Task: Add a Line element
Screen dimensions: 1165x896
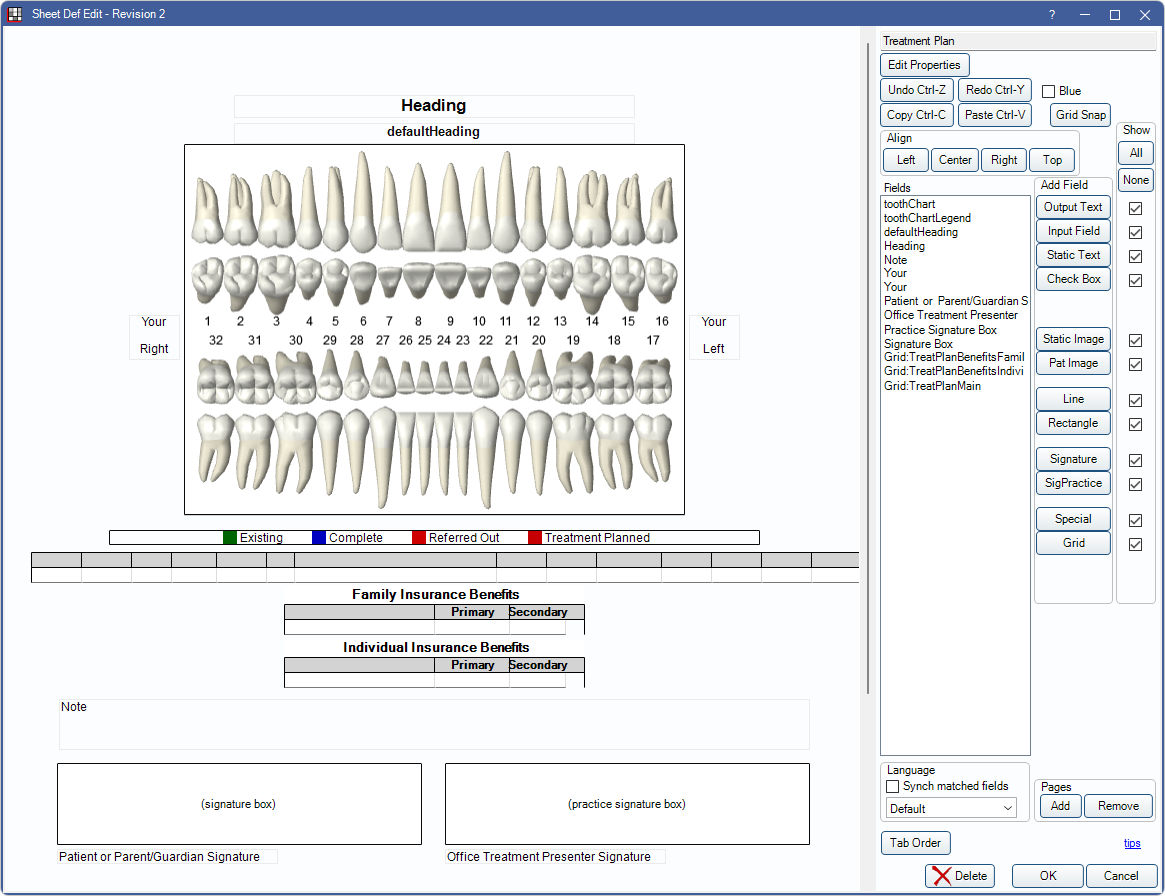Action: coord(1072,398)
